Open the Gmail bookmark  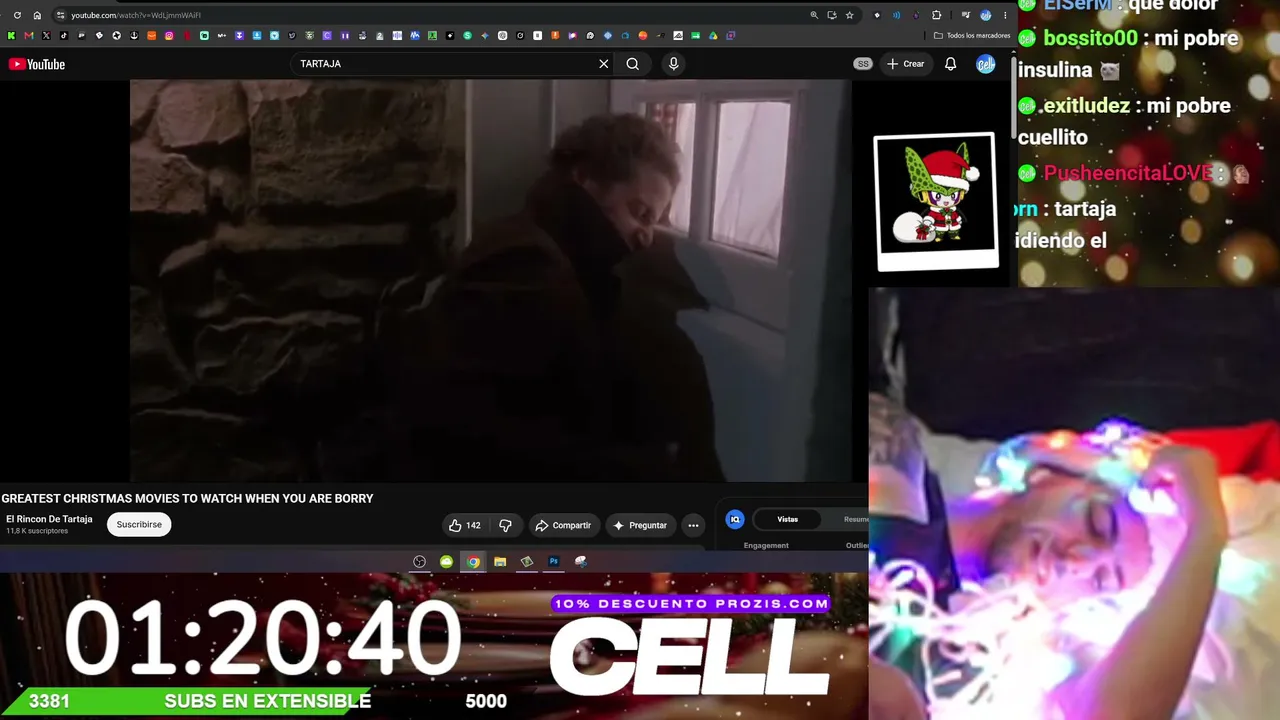click(x=28, y=36)
